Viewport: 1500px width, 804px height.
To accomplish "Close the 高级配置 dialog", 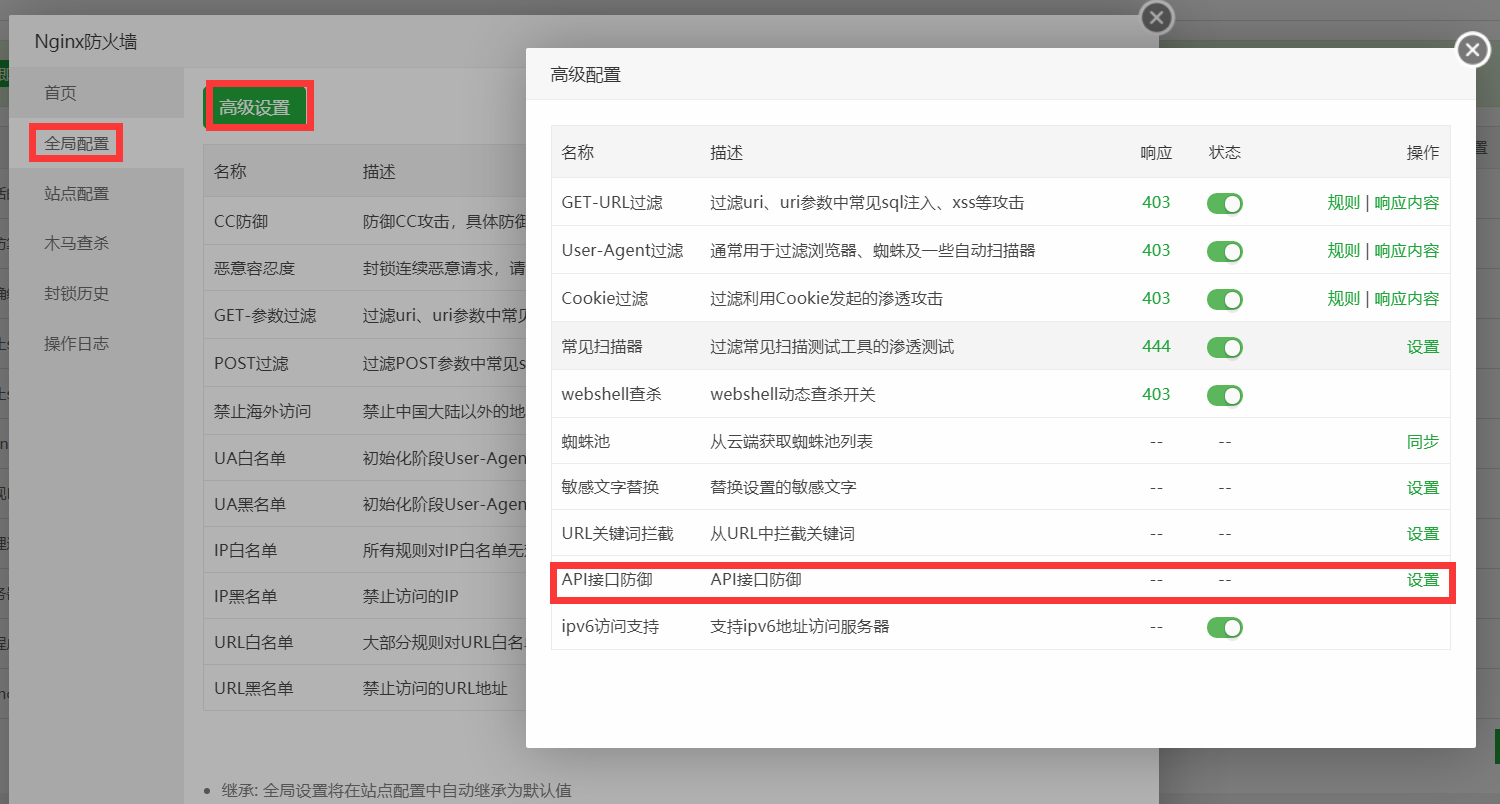I will 1472,49.
